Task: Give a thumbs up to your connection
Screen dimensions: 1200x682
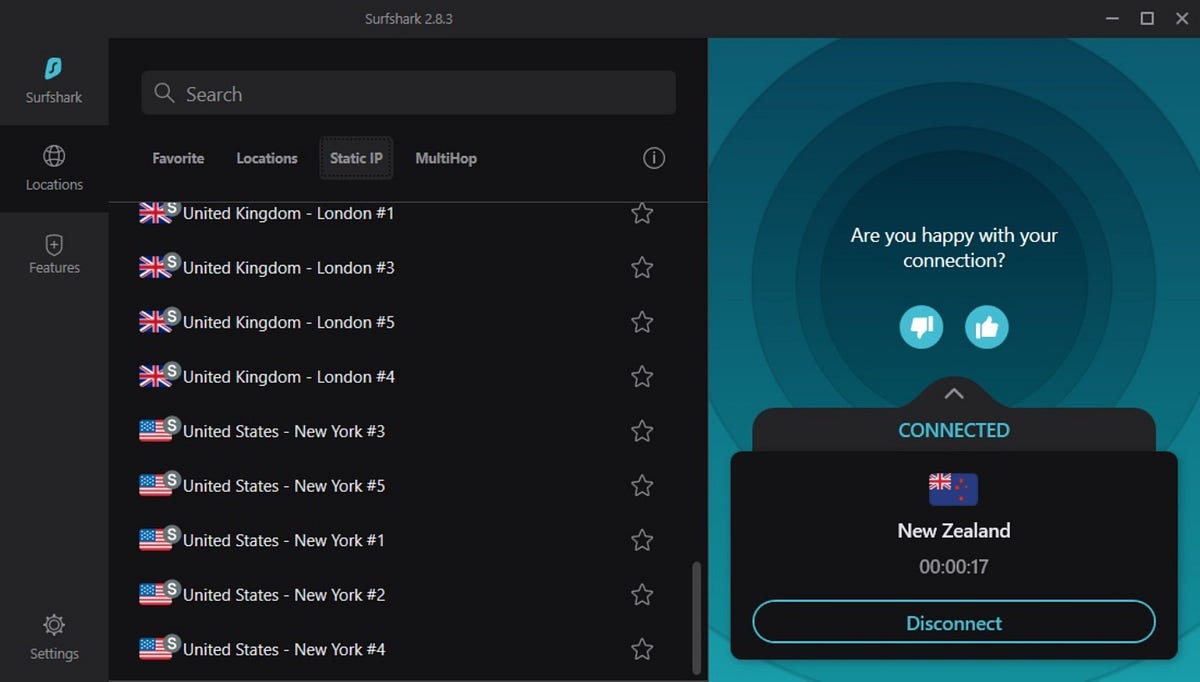Action: coord(986,327)
